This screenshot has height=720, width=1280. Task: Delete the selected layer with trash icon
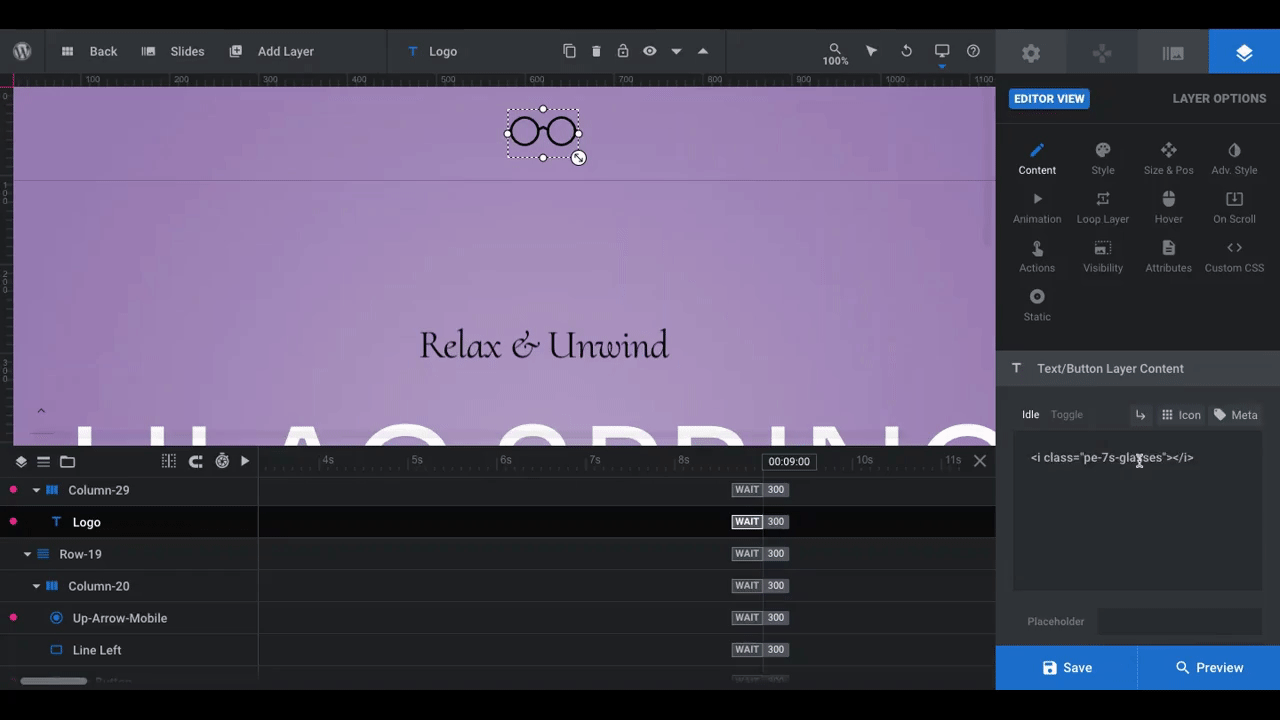tap(596, 51)
